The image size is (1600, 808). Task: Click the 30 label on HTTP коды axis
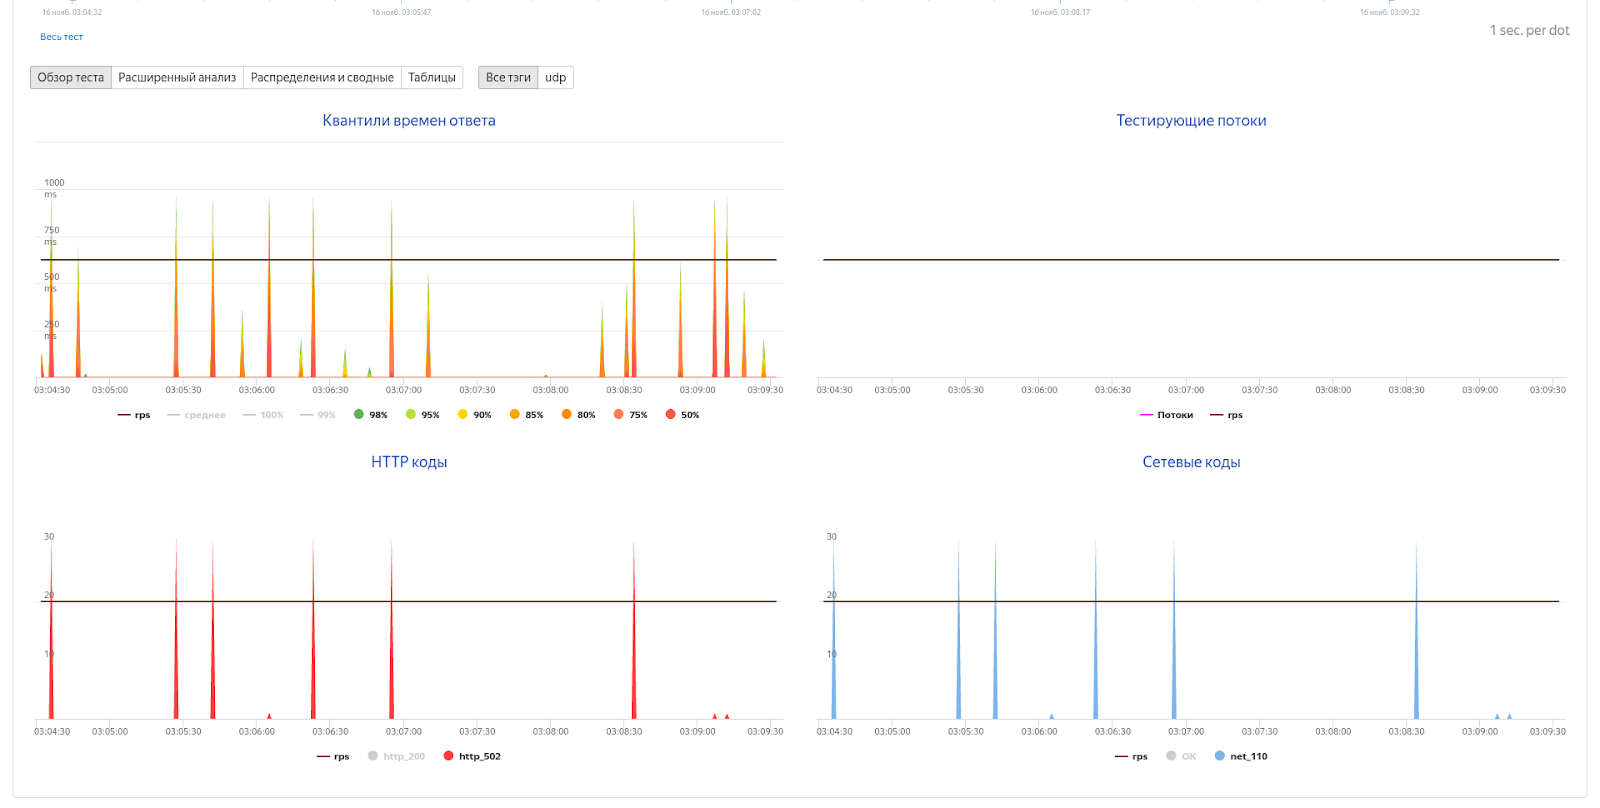(49, 537)
